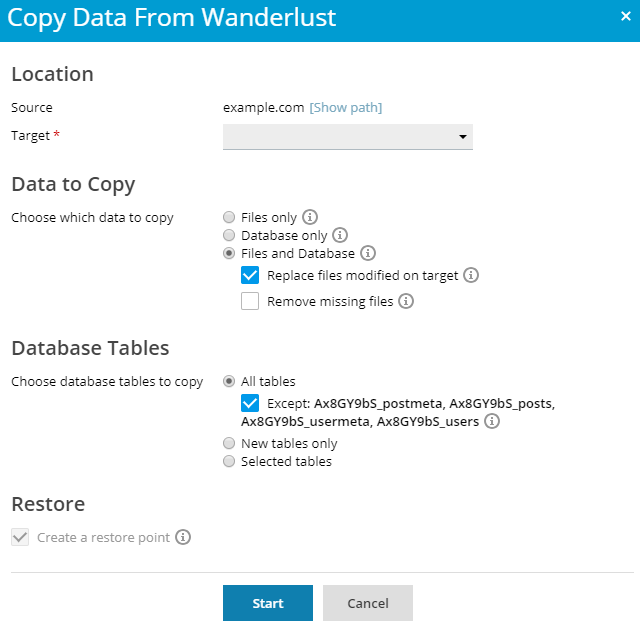Image resolution: width=640 pixels, height=631 pixels.
Task: Click info icon next to Database only
Action: [x=340, y=236]
